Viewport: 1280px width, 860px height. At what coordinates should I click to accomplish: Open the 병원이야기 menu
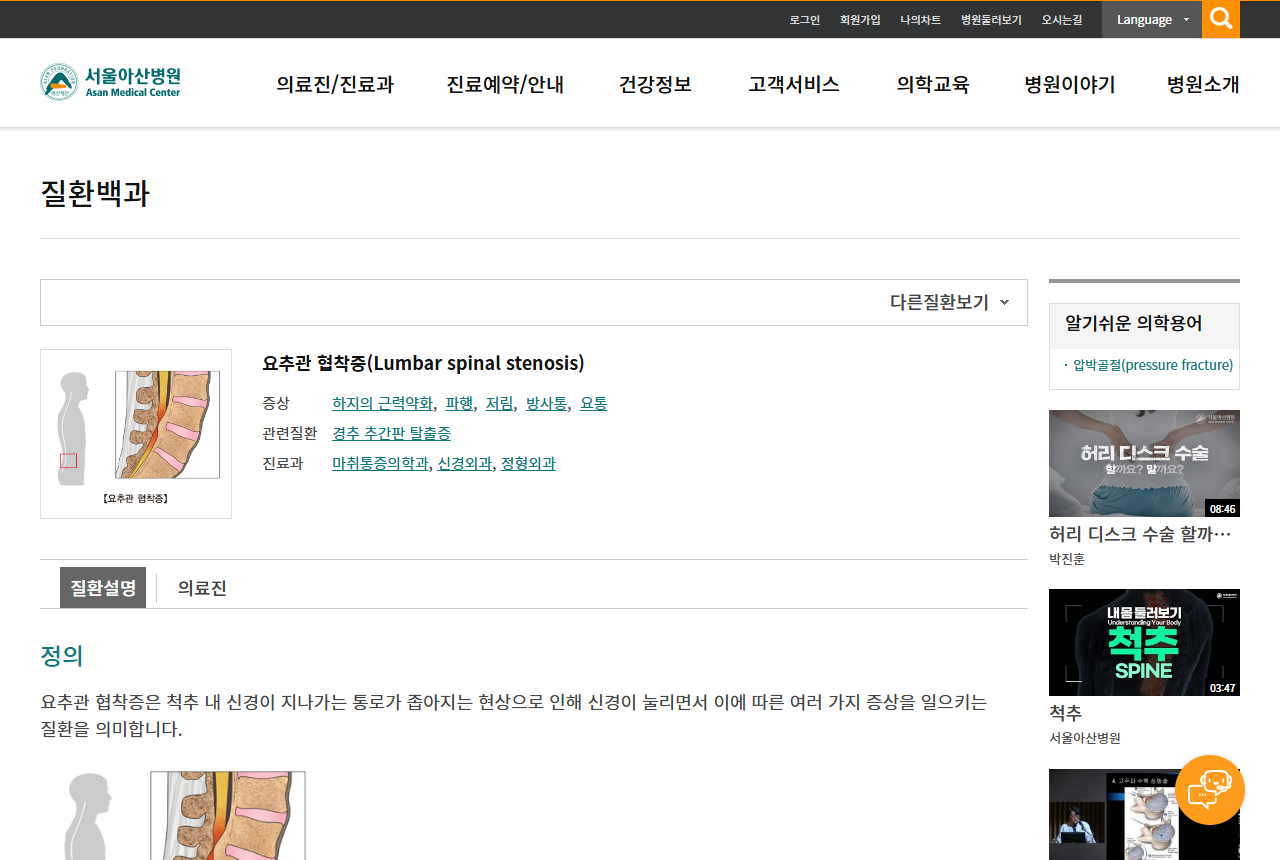click(x=1069, y=84)
